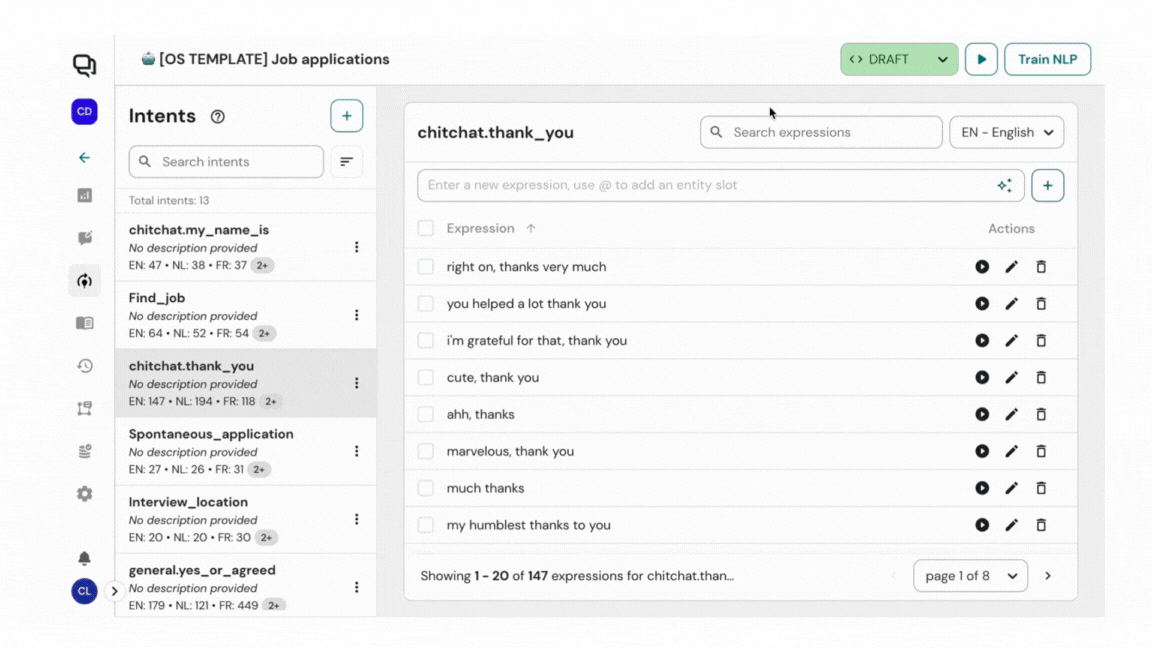
Task: Select the 'ahh, thanks' expression checkbox
Action: 426,414
